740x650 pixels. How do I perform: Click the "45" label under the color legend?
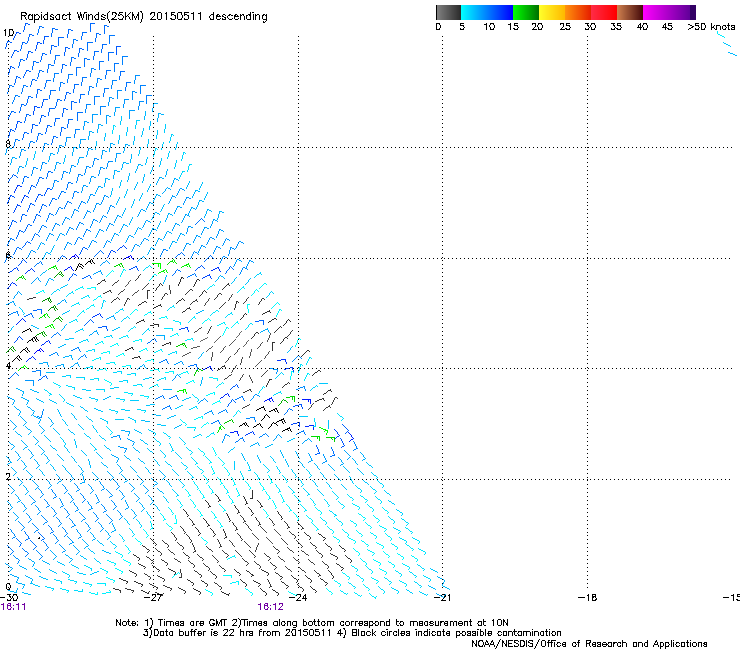click(667, 27)
